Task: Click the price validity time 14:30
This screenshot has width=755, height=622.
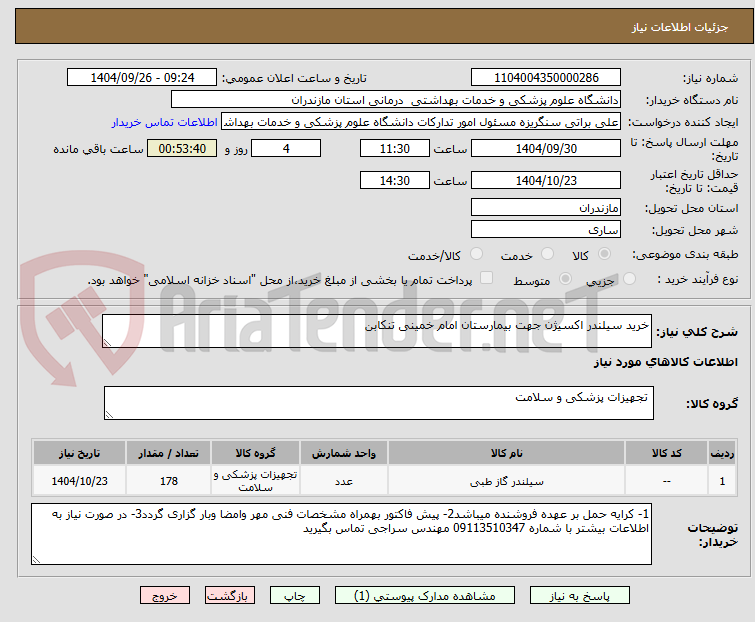Action: [395, 180]
